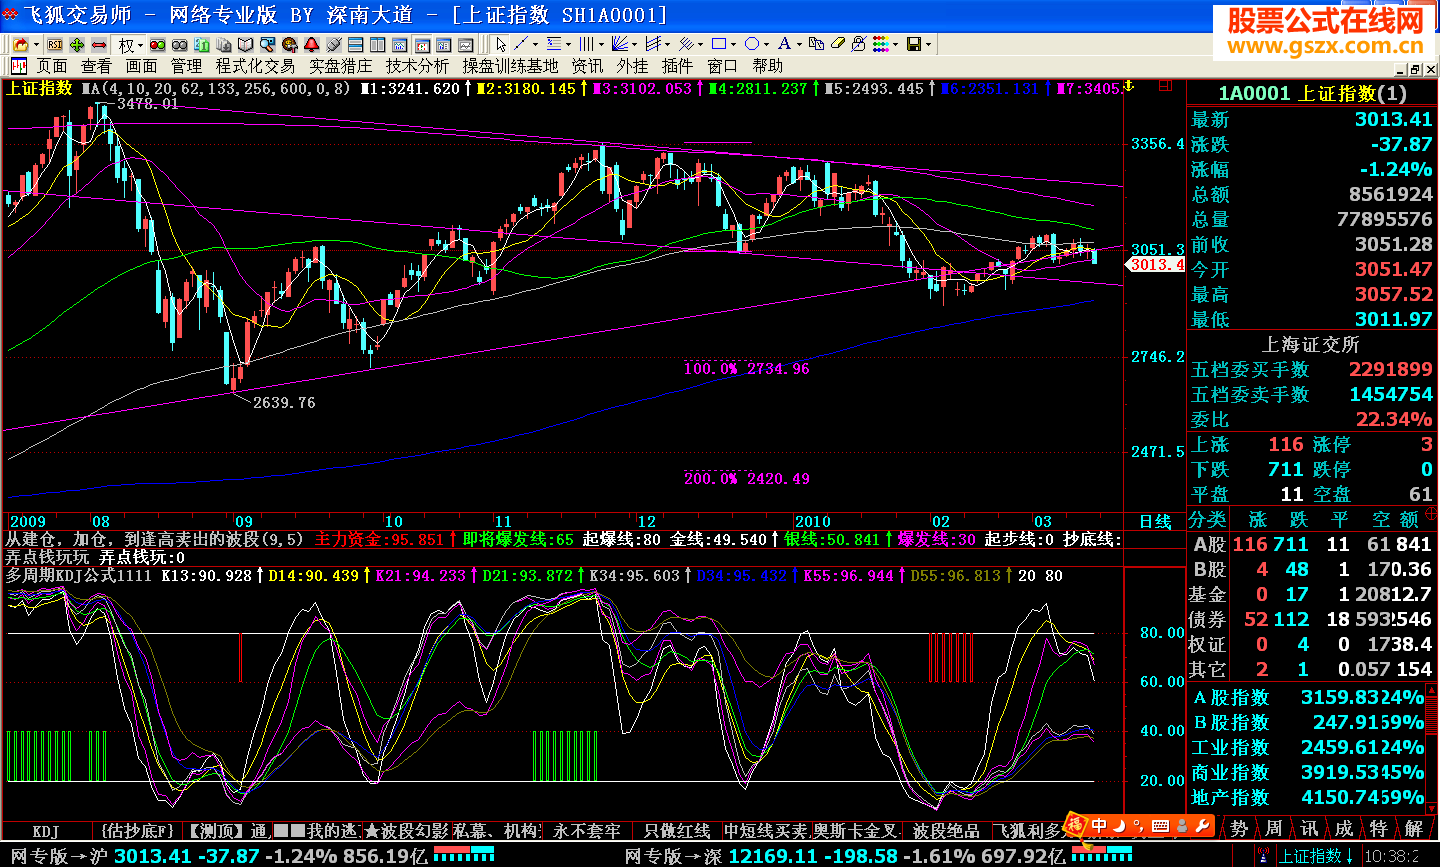The height and width of the screenshot is (867, 1440).
Task: Click the 解 button in the side panel footer
Action: click(1414, 829)
